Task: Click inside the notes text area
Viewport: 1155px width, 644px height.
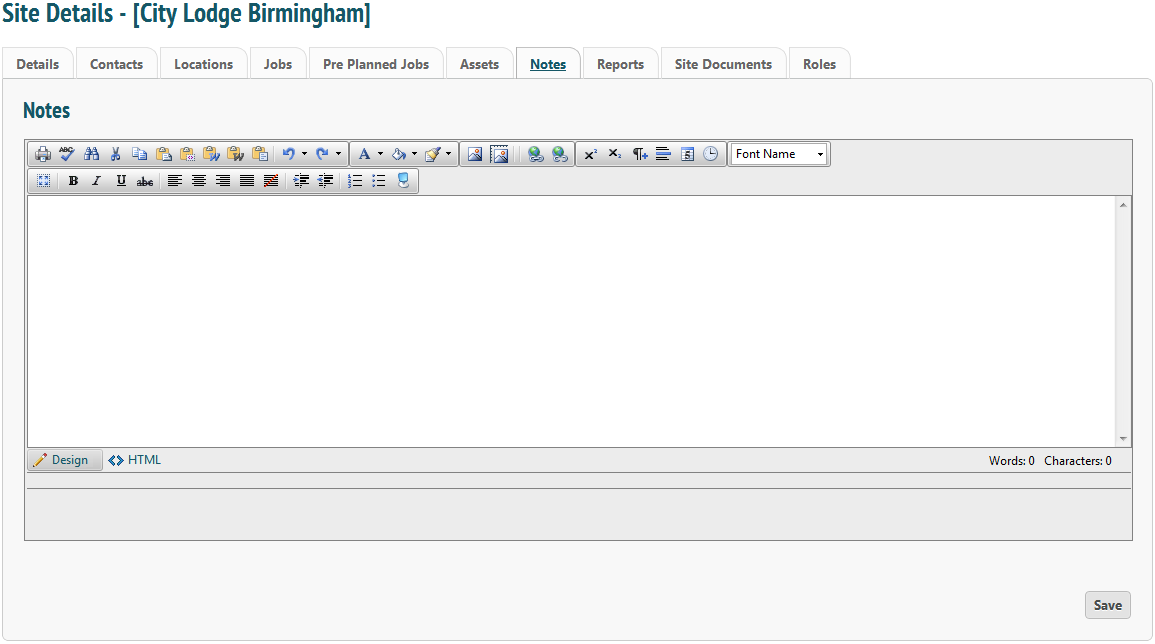Action: click(571, 321)
